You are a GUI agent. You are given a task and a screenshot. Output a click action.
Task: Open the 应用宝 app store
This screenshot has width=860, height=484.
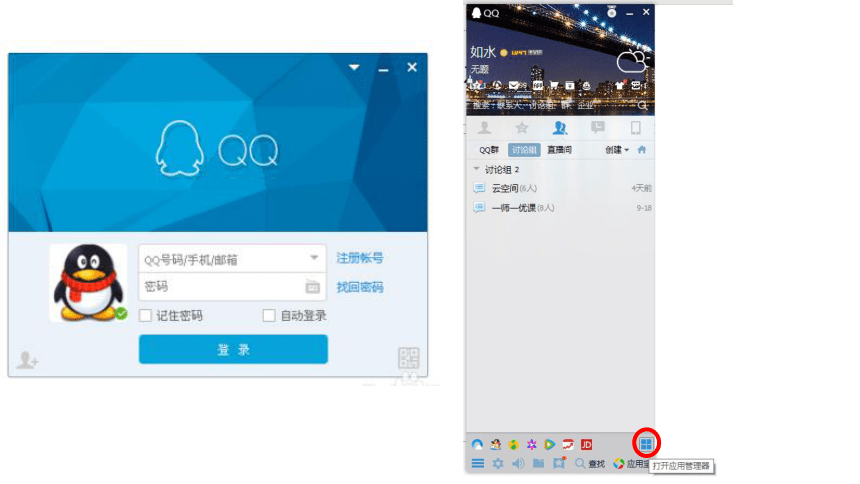[632, 464]
